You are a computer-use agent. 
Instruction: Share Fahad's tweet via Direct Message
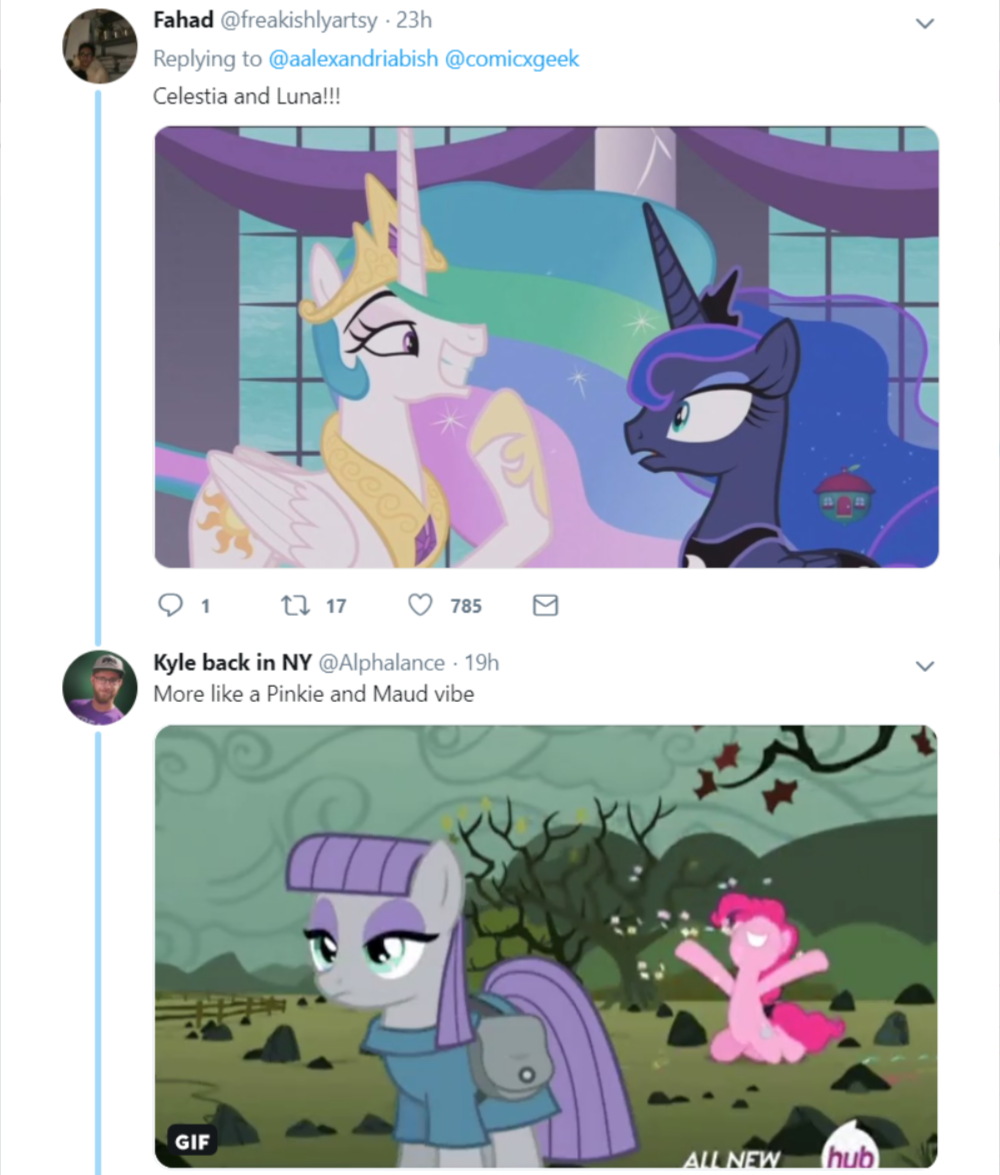click(x=545, y=605)
